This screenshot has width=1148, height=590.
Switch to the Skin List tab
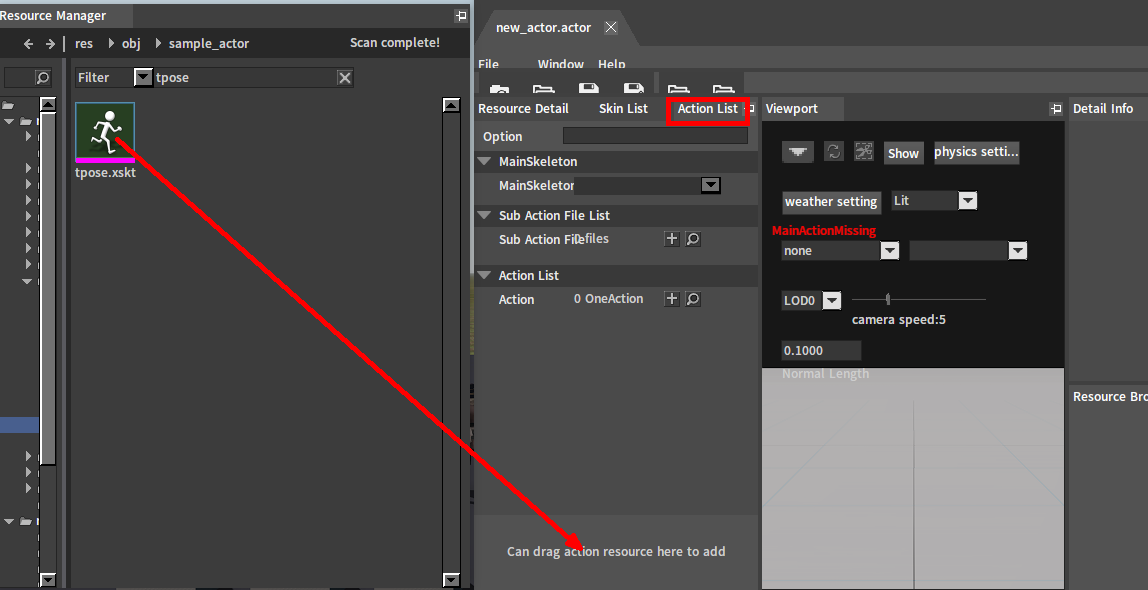(x=623, y=109)
